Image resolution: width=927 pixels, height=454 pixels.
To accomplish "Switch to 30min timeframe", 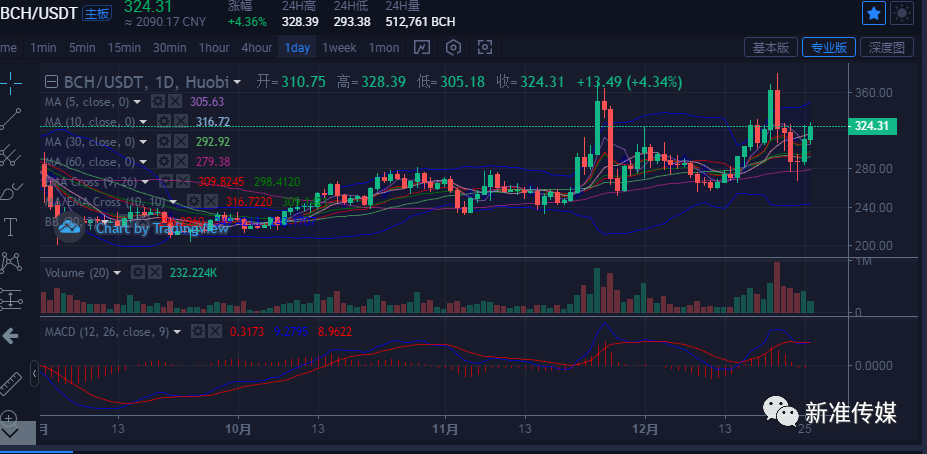I will point(170,48).
